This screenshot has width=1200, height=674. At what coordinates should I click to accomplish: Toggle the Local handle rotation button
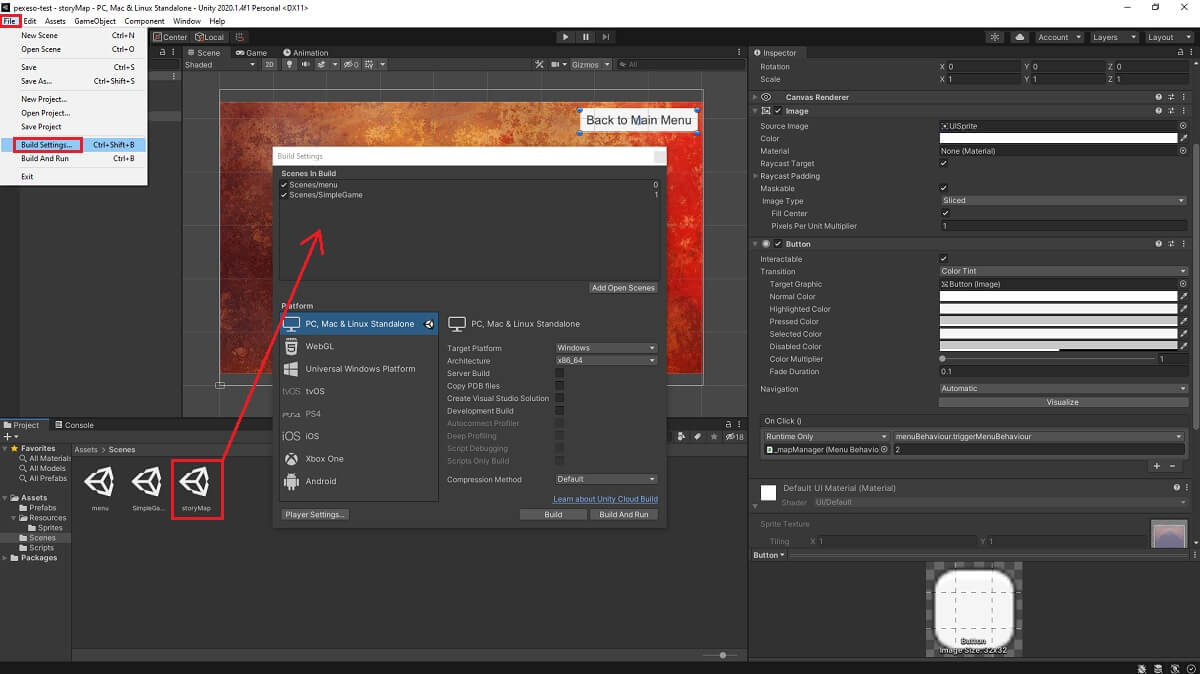click(208, 37)
